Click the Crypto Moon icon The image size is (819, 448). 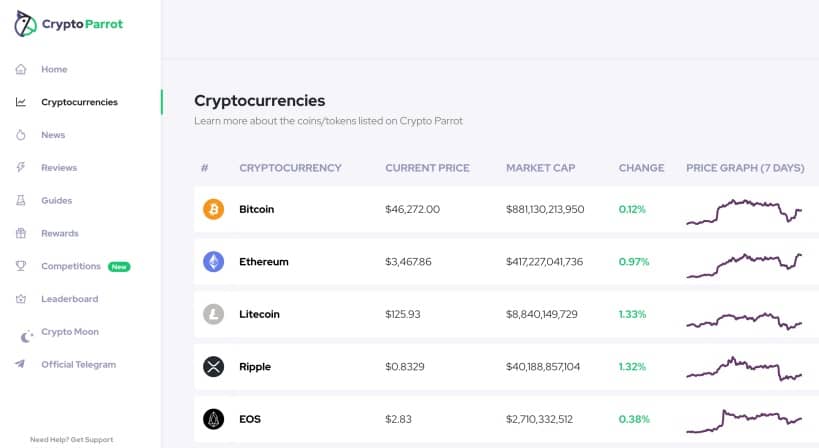click(26, 335)
